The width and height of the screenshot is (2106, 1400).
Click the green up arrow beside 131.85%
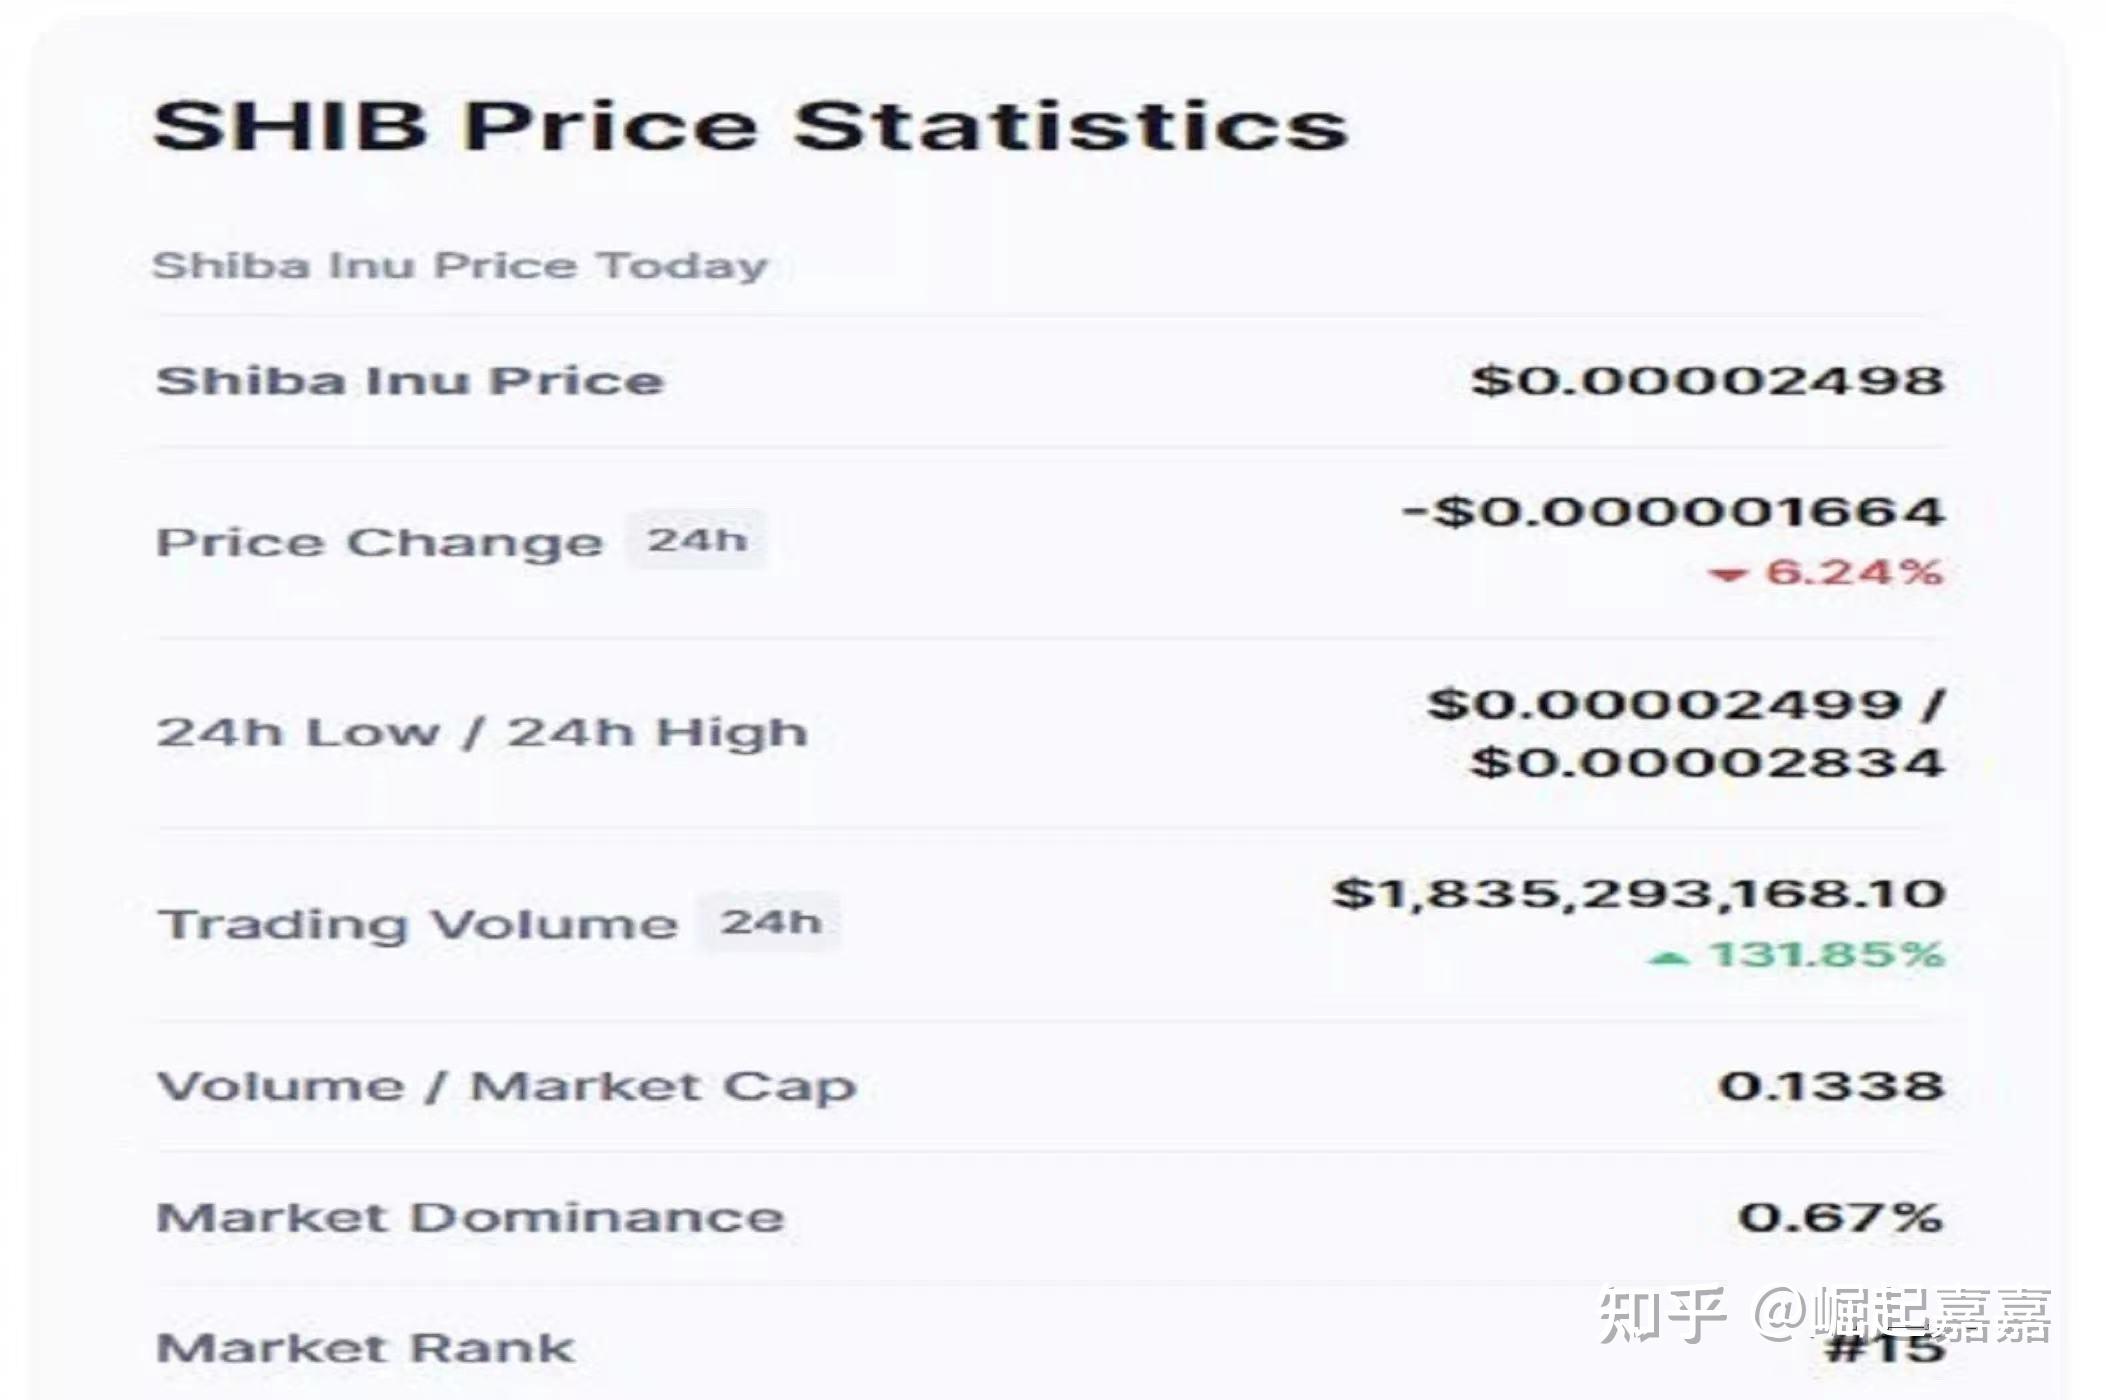[x=1669, y=958]
